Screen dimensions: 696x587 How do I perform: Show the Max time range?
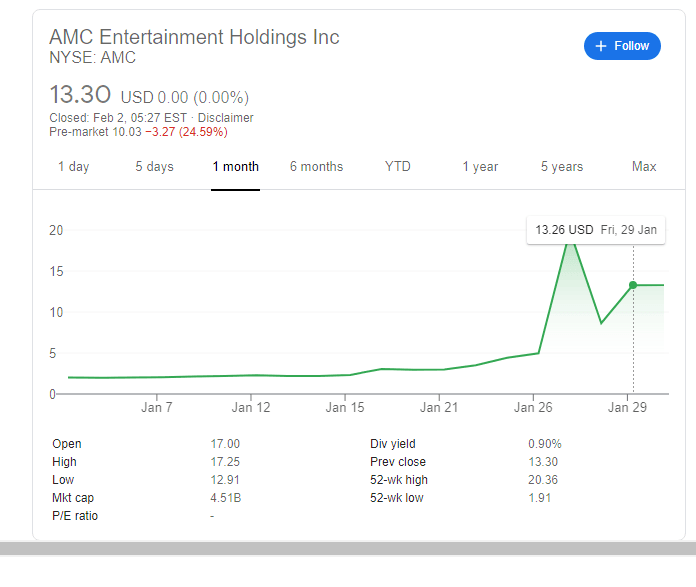click(x=644, y=167)
